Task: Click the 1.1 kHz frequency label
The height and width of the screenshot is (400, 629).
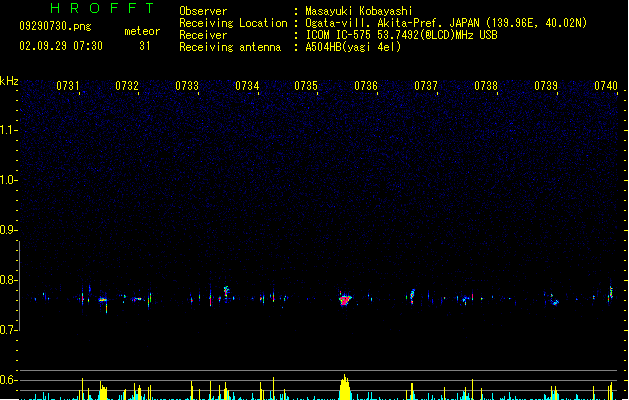Action: click(x=8, y=130)
